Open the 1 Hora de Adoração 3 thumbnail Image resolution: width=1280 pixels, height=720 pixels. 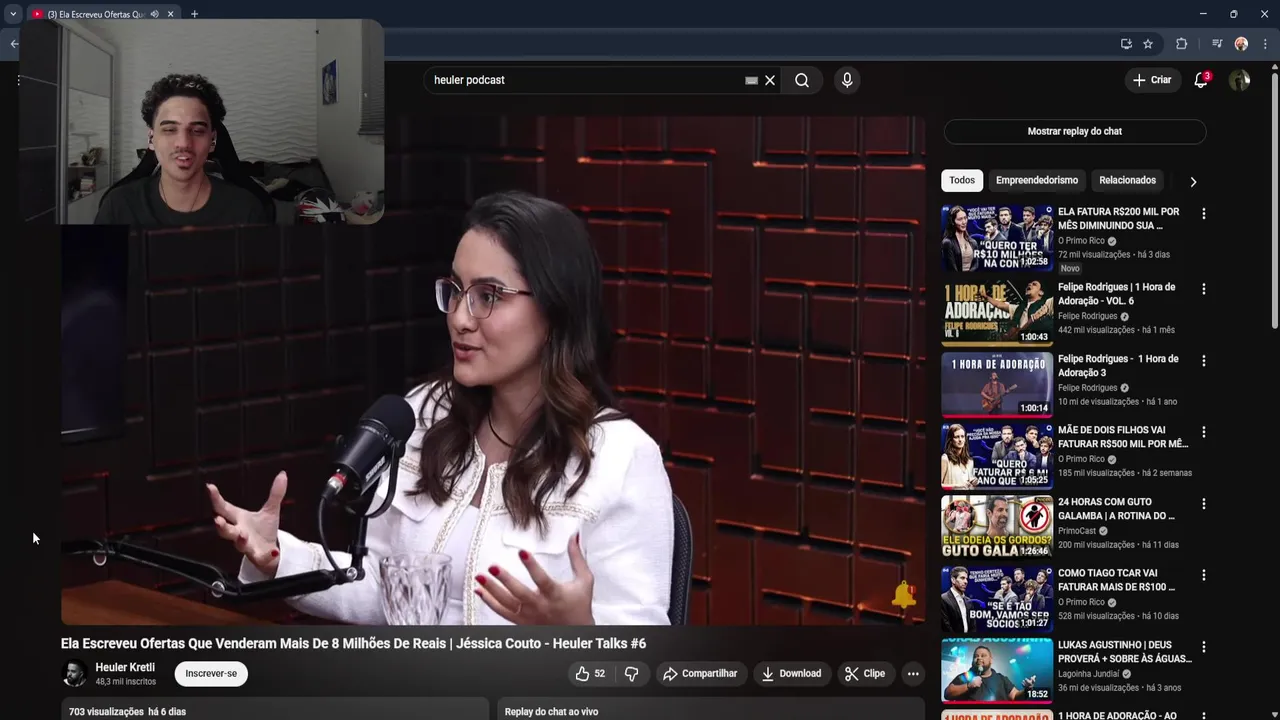tap(997, 385)
